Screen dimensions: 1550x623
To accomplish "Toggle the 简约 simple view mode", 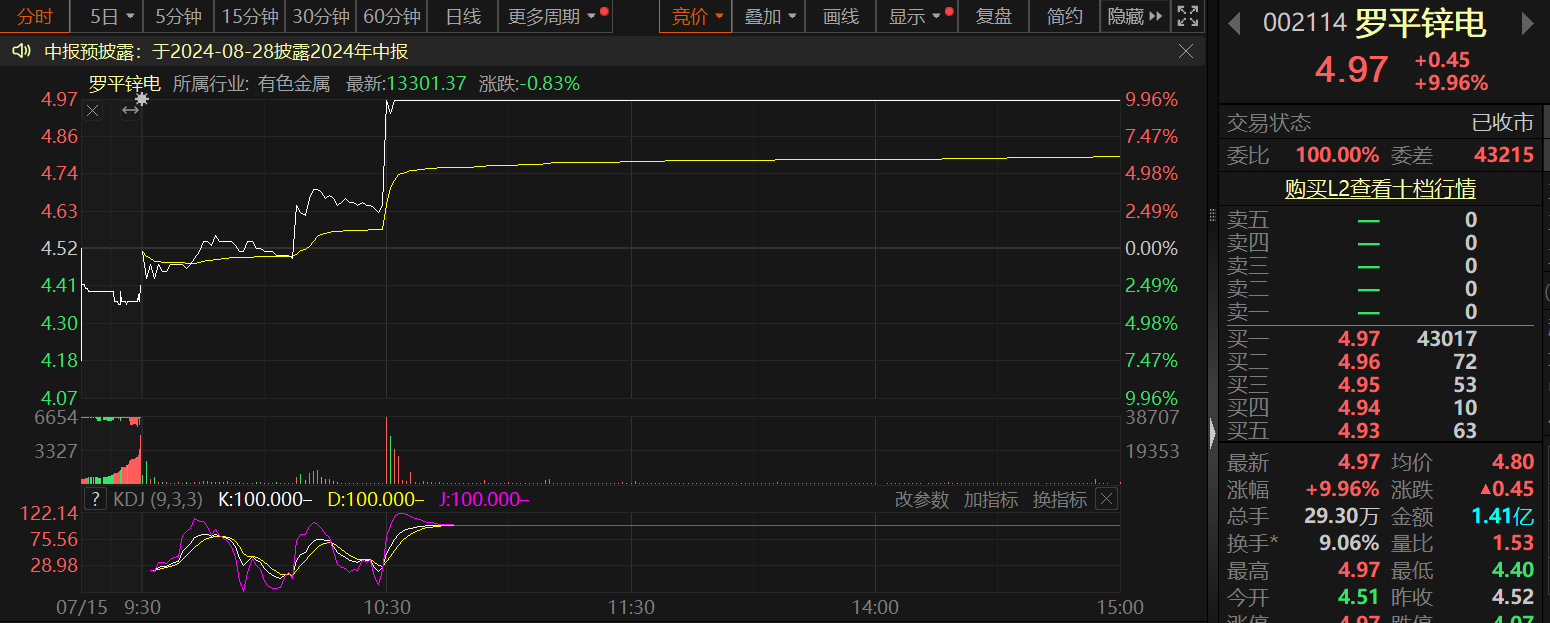I will pos(1064,16).
